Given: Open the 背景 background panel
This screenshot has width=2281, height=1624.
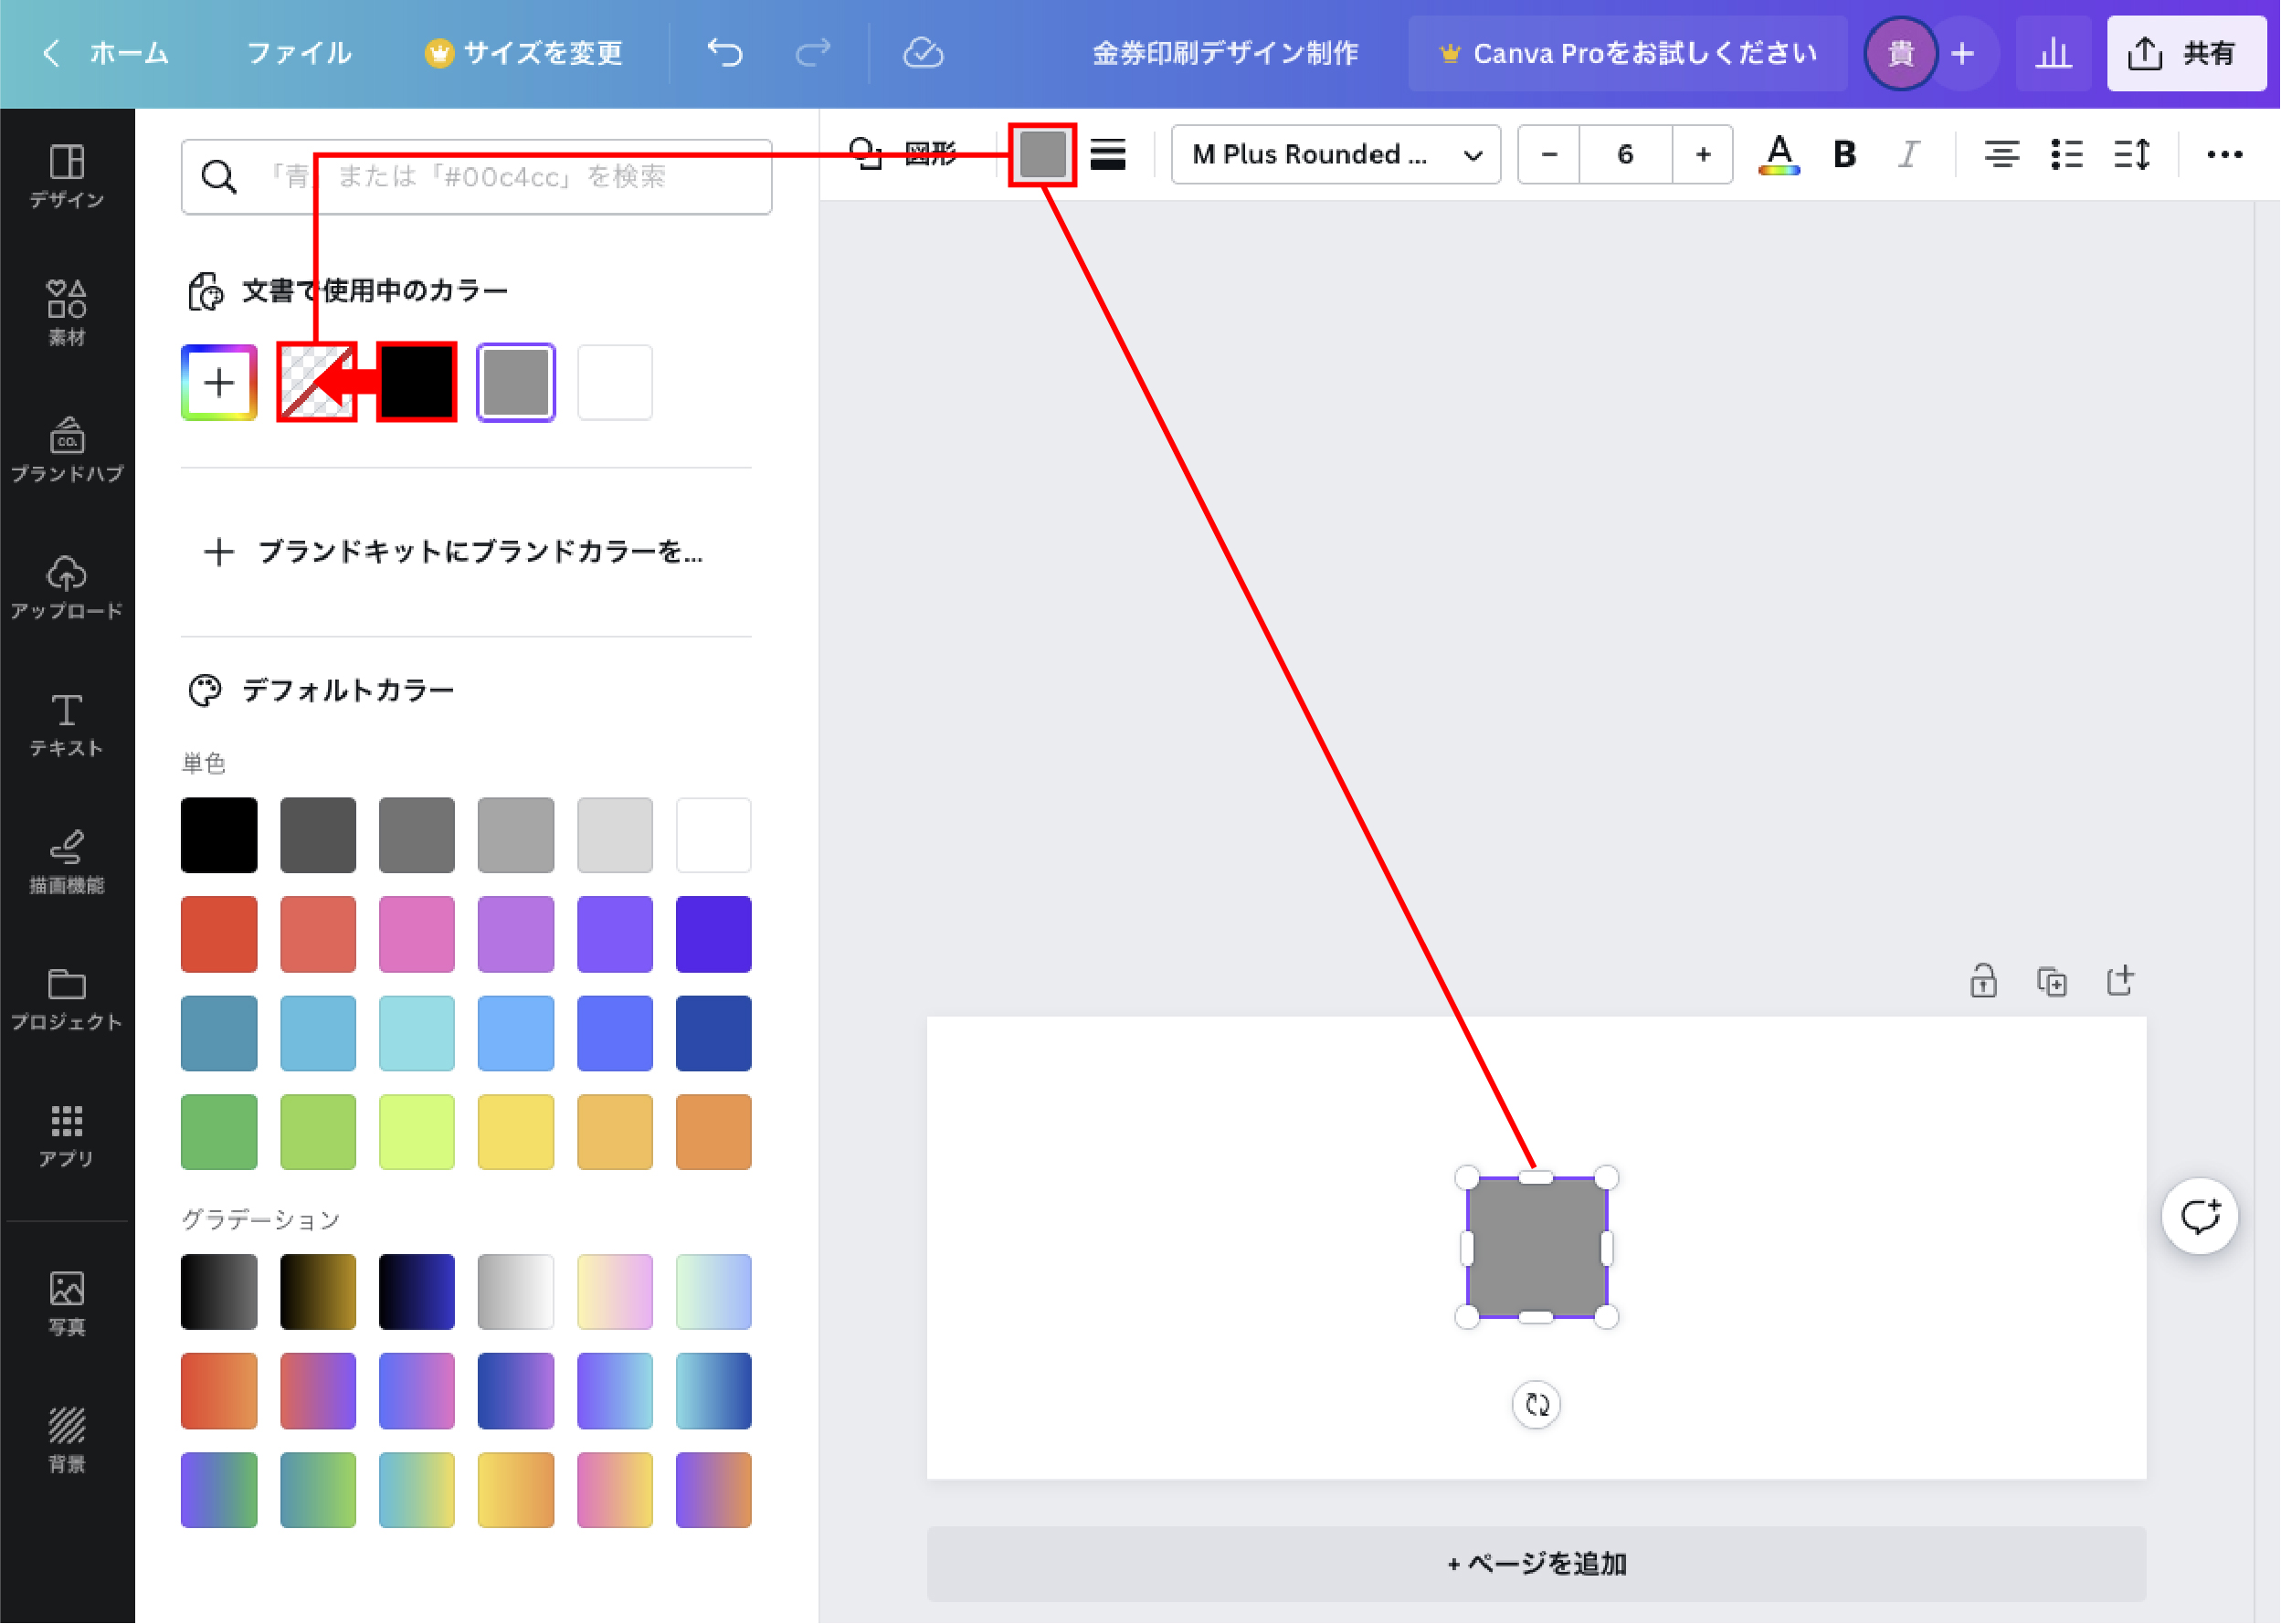Looking at the screenshot, I should 67,1440.
